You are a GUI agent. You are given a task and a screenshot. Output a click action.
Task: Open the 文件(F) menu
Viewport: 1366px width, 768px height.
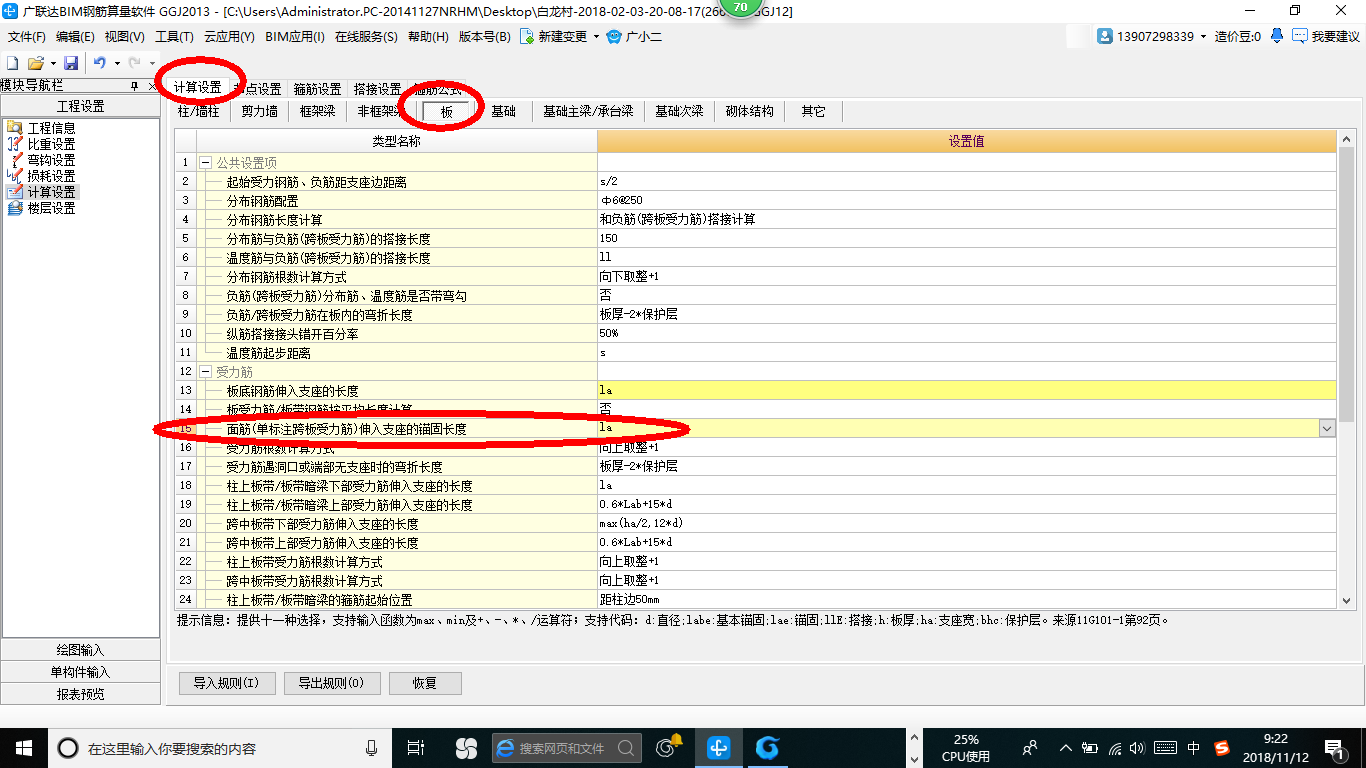[x=28, y=36]
